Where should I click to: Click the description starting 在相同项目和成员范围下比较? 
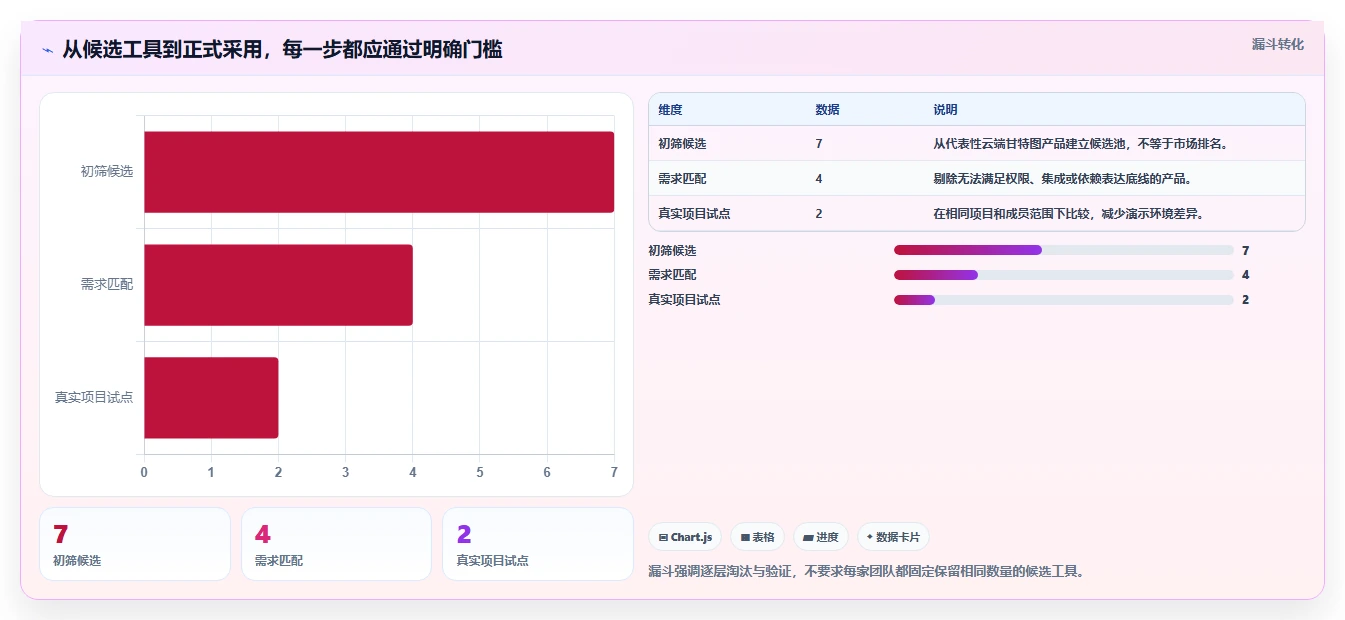tap(1068, 213)
